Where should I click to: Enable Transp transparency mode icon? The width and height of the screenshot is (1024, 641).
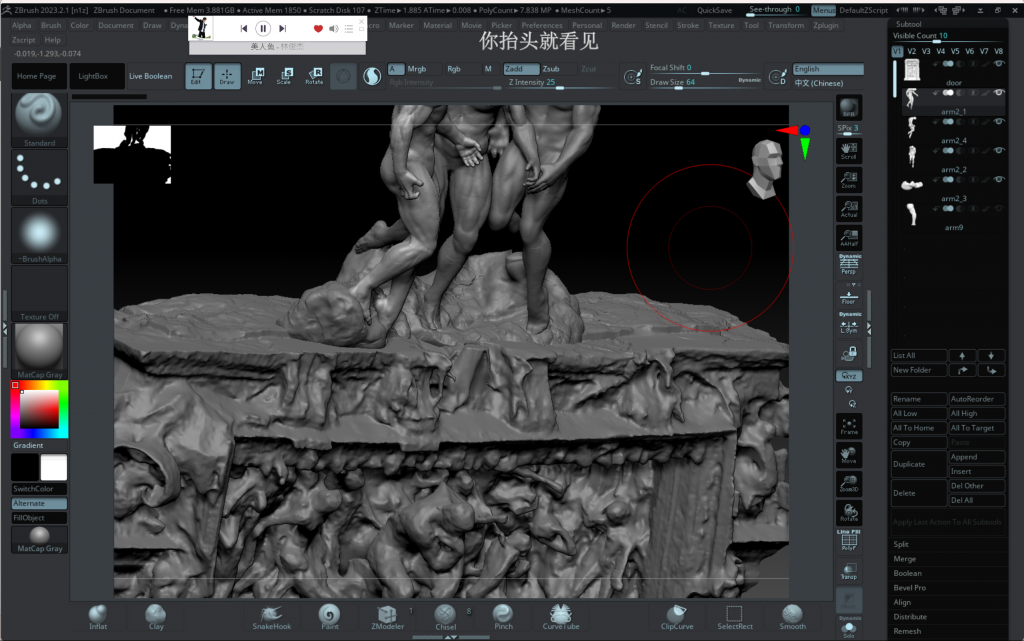848,571
